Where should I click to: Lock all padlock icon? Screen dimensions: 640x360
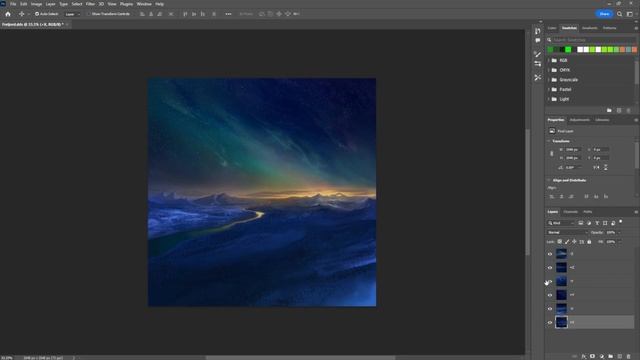(589, 242)
